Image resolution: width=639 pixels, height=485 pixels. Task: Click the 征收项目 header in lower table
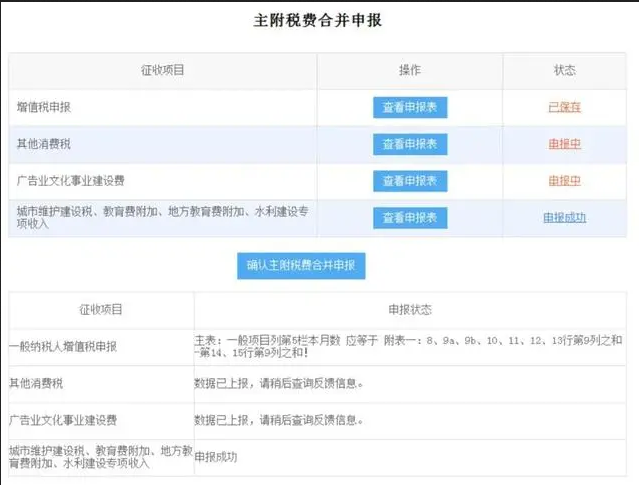tap(101, 310)
